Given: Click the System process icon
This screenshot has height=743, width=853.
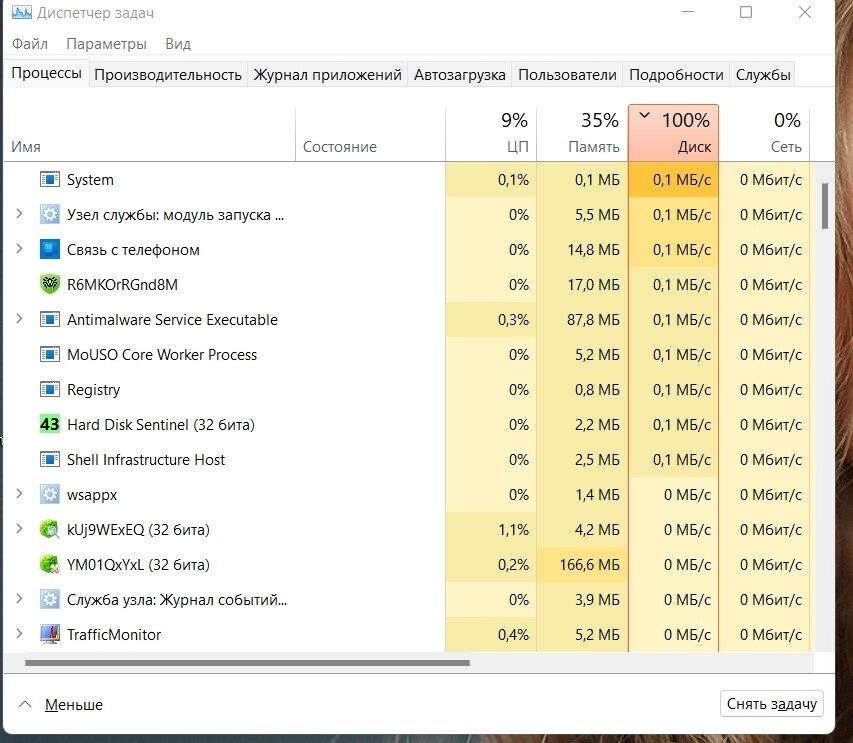Looking at the screenshot, I should pos(50,179).
